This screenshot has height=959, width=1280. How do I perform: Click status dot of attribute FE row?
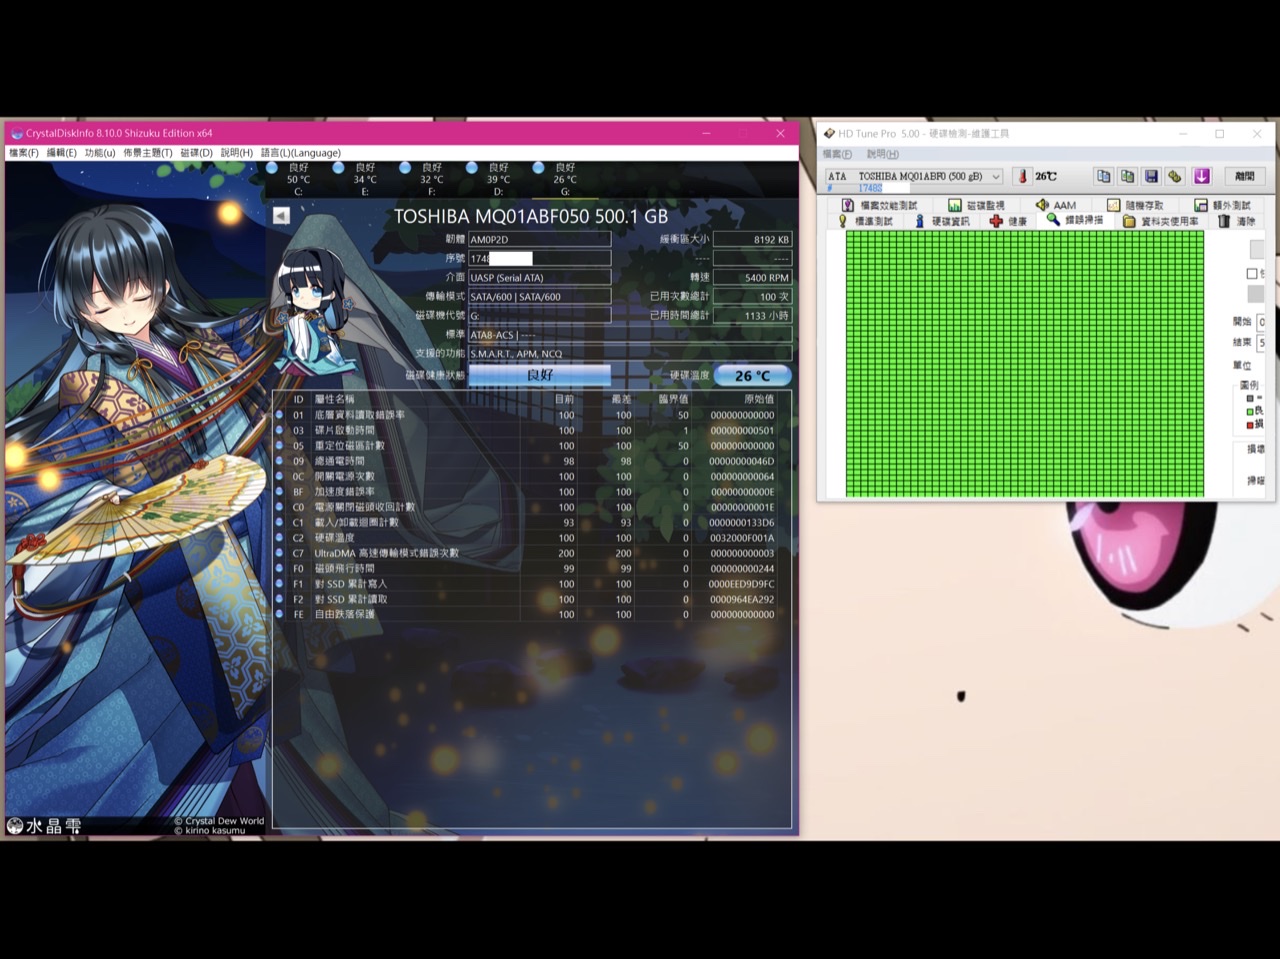click(x=280, y=614)
